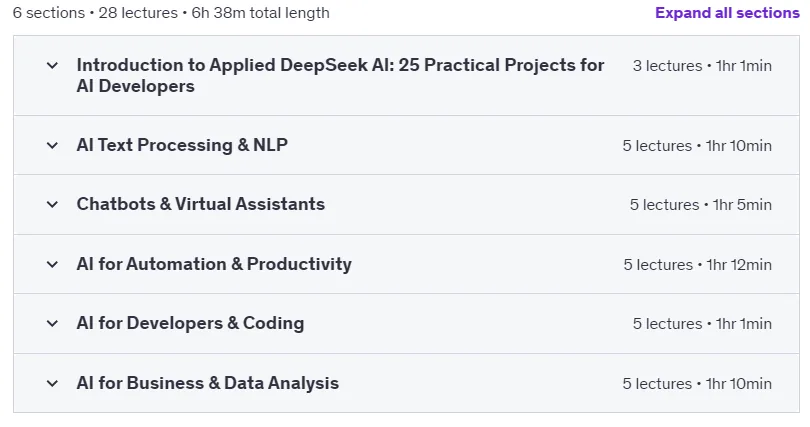
Task: Click the 6 sections • 28 lectures summary text
Action: pyautogui.click(x=95, y=13)
